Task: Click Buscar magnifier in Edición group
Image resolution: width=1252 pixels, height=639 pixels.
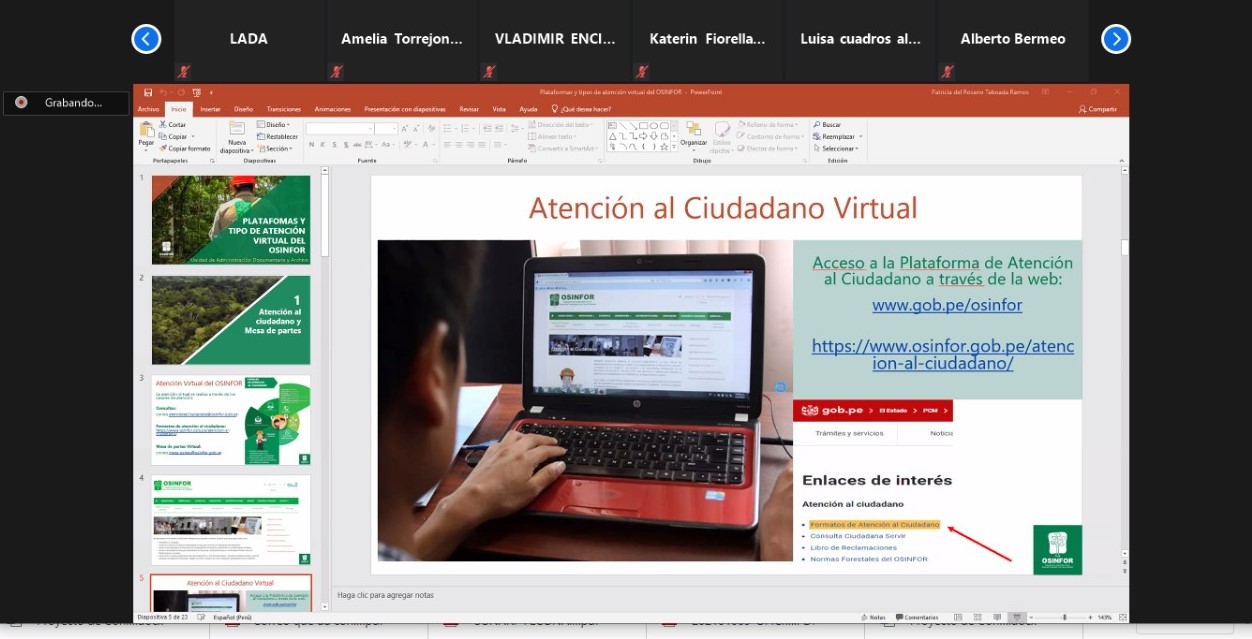Action: pyautogui.click(x=826, y=125)
